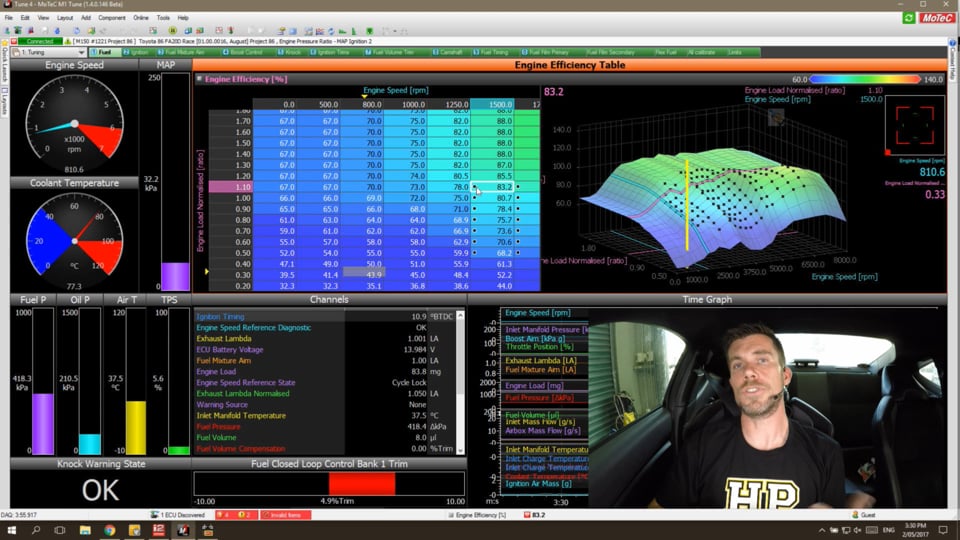Click the yellow warning triangle beside Connected

click(68, 42)
